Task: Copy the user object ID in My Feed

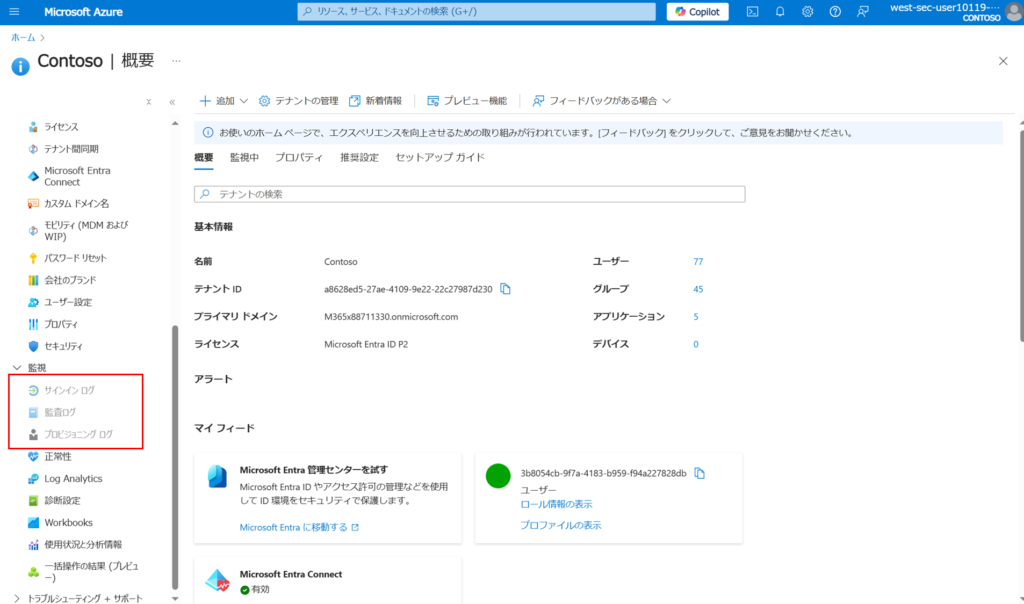Action: coord(699,473)
